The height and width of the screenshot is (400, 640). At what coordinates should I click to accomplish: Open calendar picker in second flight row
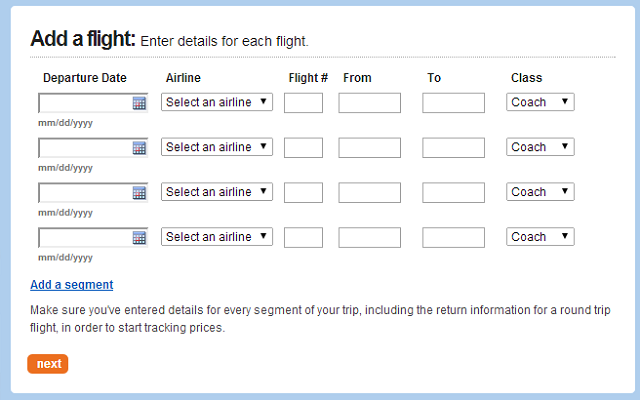139,148
